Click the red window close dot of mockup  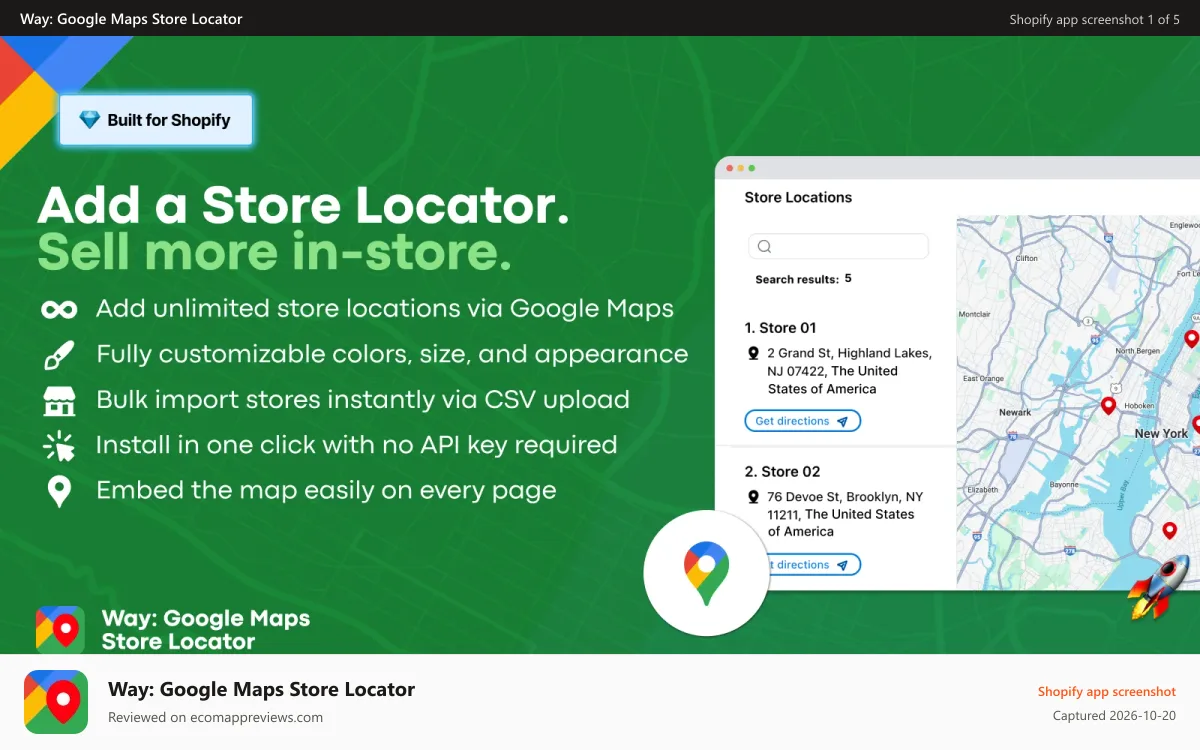730,168
